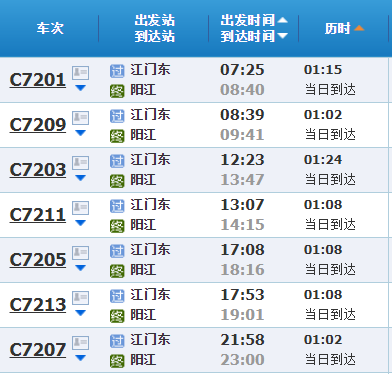Sort by duration using 历时 orange arrow
Screen dimensions: 392x374
[359, 28]
